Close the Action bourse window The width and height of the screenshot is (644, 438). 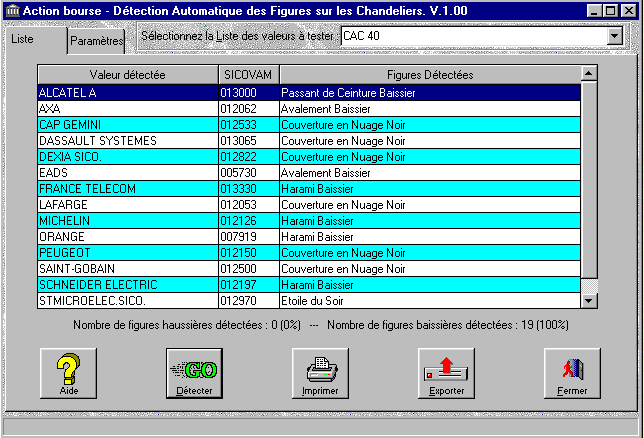pos(628,11)
